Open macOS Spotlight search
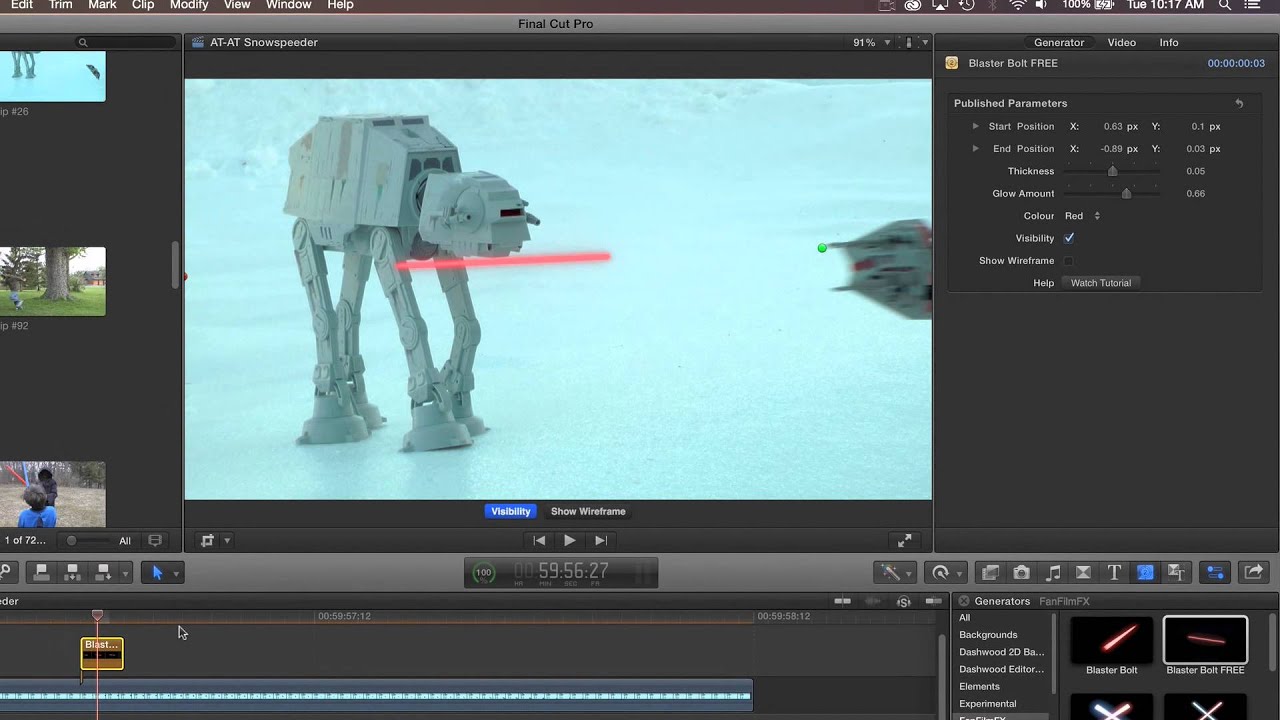The width and height of the screenshot is (1280, 720). pyautogui.click(x=1224, y=5)
